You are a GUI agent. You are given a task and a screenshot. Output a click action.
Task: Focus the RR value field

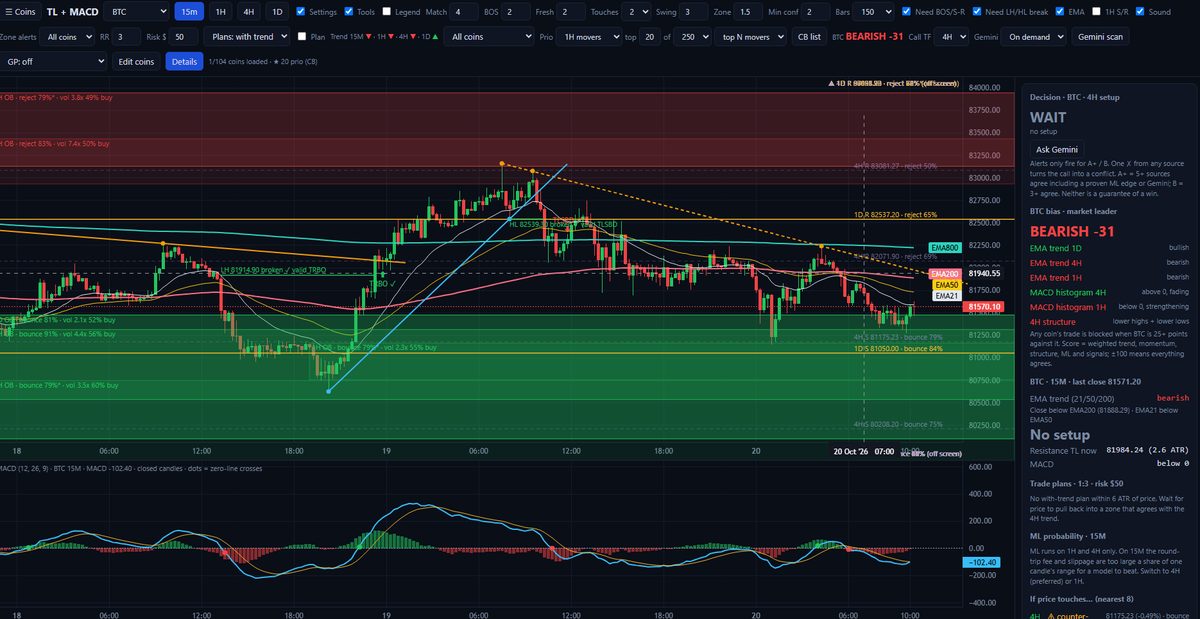[x=127, y=36]
